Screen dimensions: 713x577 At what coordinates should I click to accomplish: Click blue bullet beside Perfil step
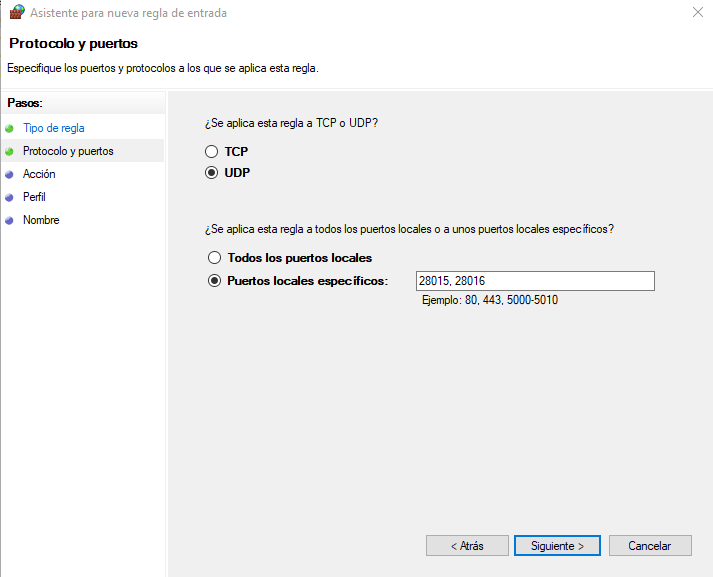click(x=10, y=197)
